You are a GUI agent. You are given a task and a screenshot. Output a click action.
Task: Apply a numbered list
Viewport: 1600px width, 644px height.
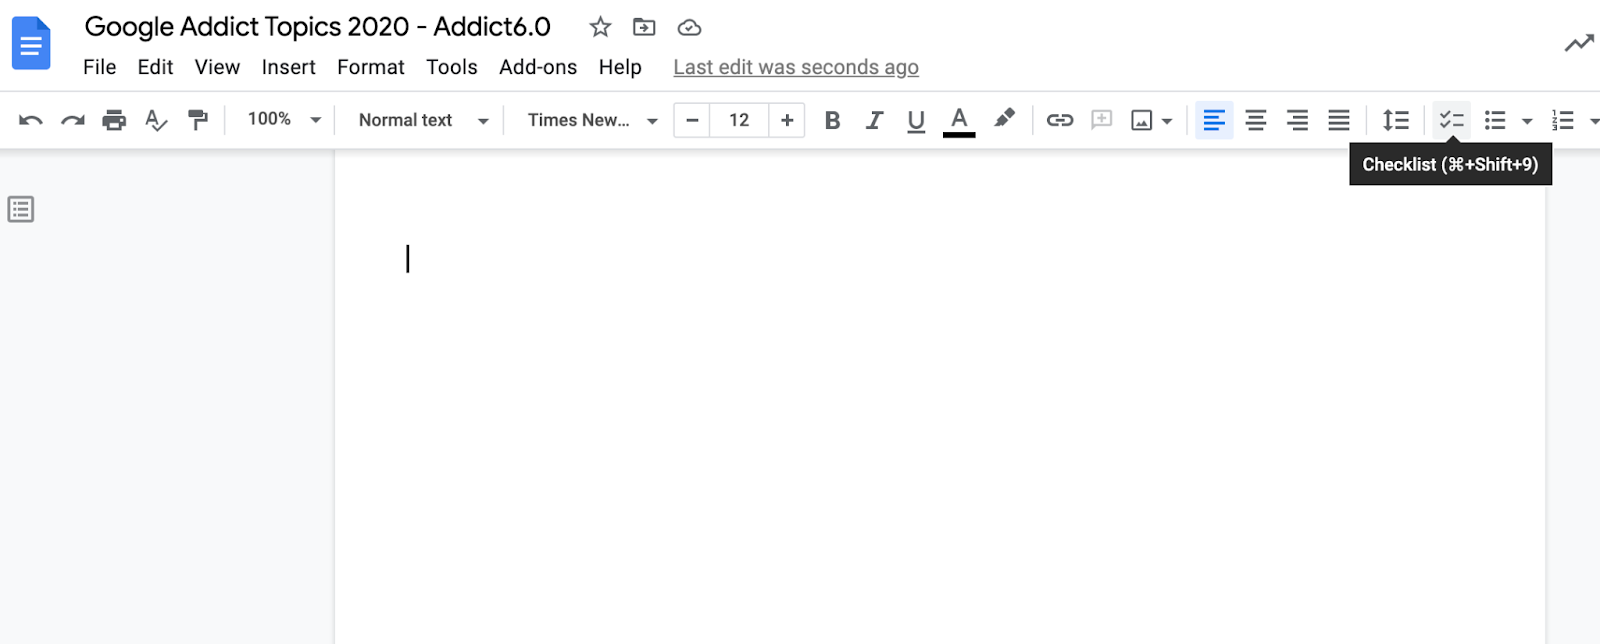tap(1563, 120)
